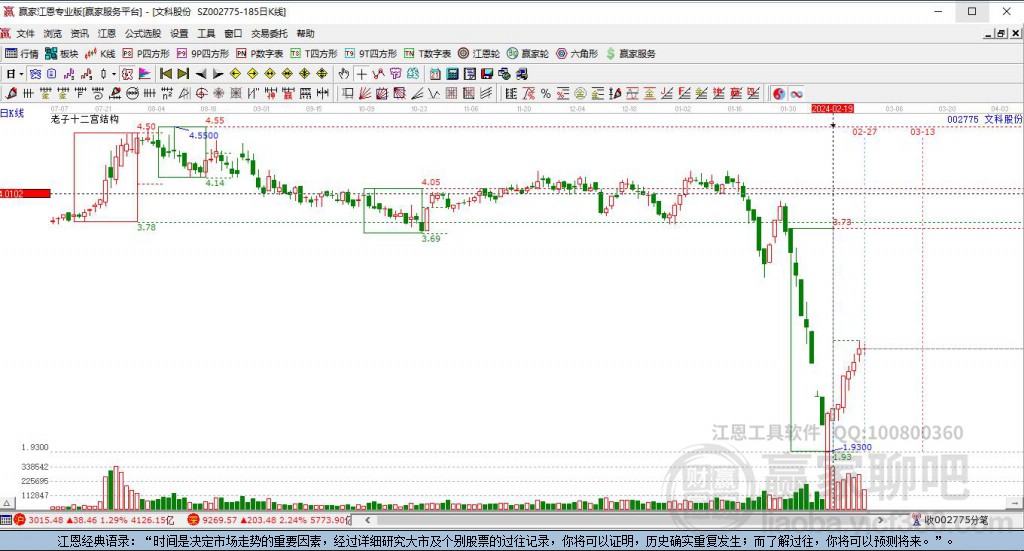Open the calculator icon
Screen dimensions: 1024x551
click(x=452, y=74)
